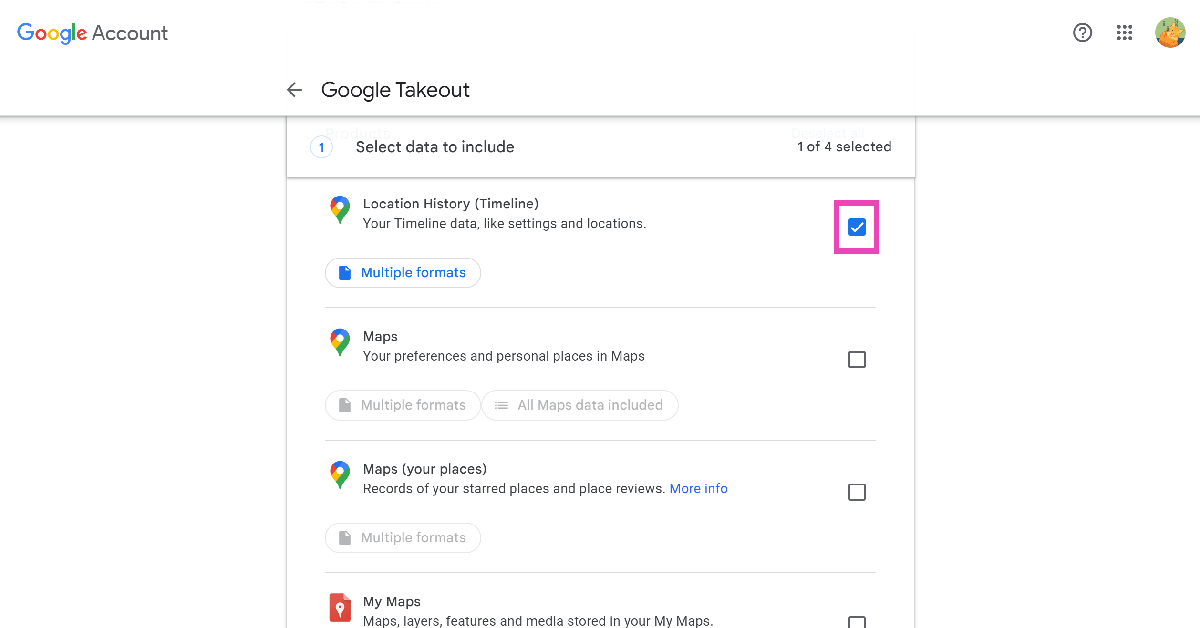Screen dimensions: 1200x628
Task: Tick the Maps (your places) checkbox
Action: (x=857, y=492)
